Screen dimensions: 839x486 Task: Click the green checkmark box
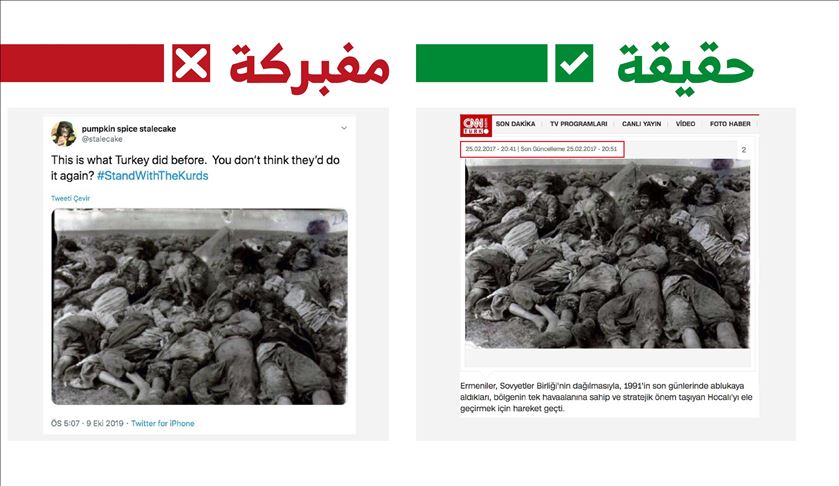(x=574, y=63)
